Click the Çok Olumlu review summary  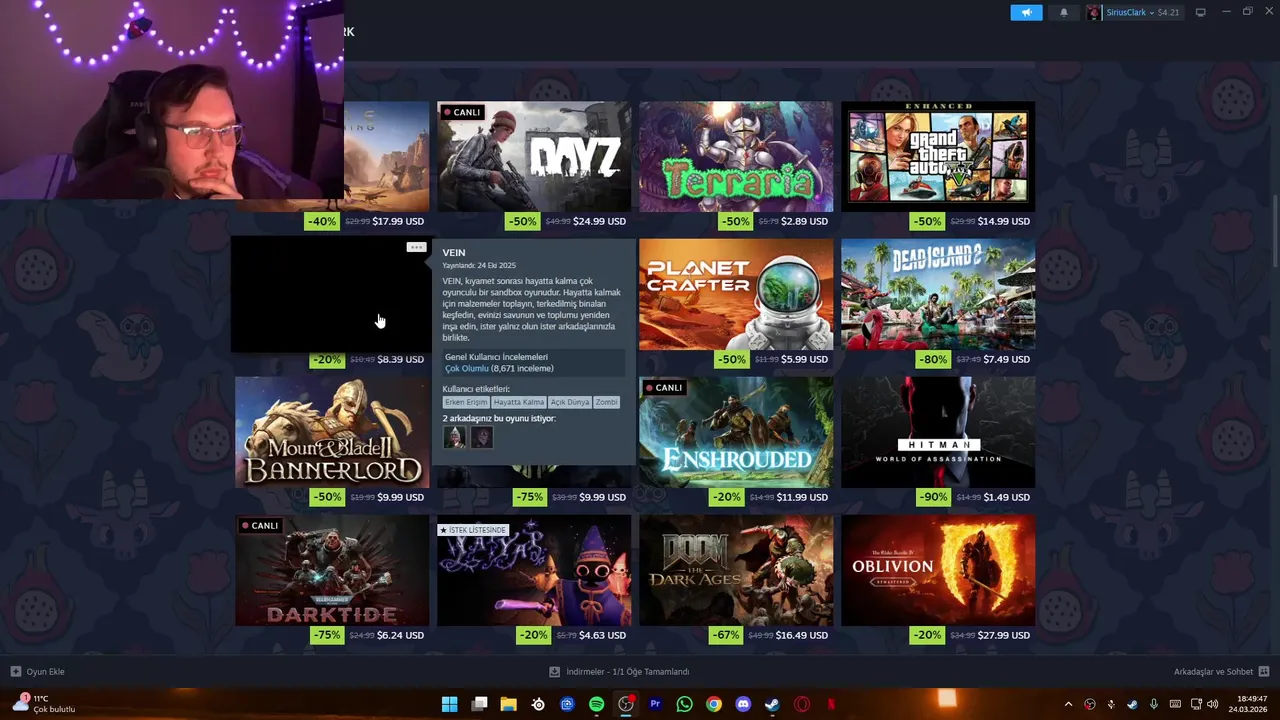pos(467,369)
